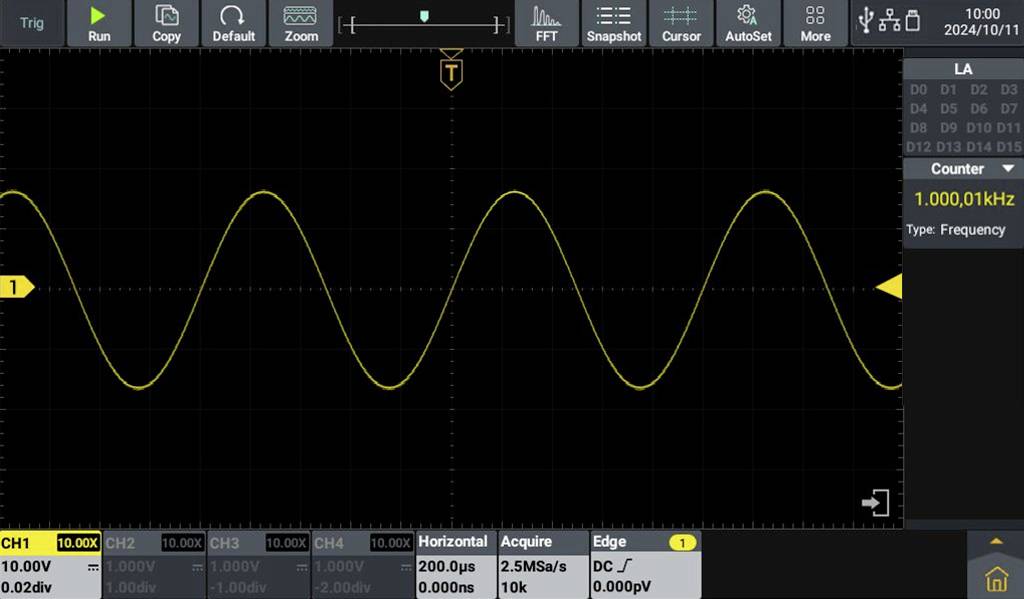Image resolution: width=1024 pixels, height=599 pixels.
Task: Copy the current screen with Copy function
Action: [x=166, y=23]
